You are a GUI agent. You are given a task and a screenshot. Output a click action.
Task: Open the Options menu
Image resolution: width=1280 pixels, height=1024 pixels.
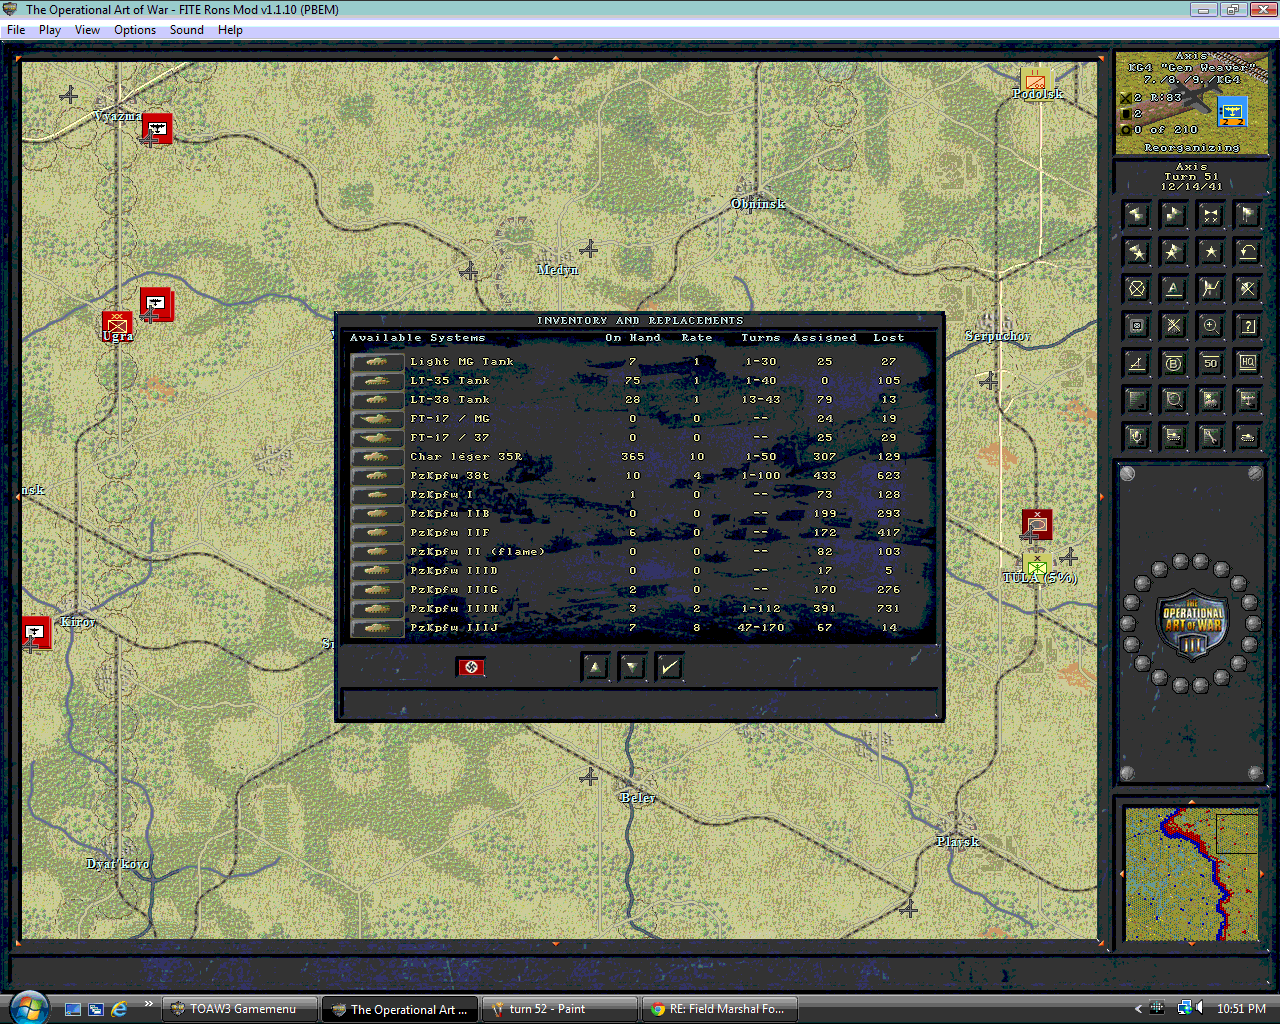coord(135,30)
